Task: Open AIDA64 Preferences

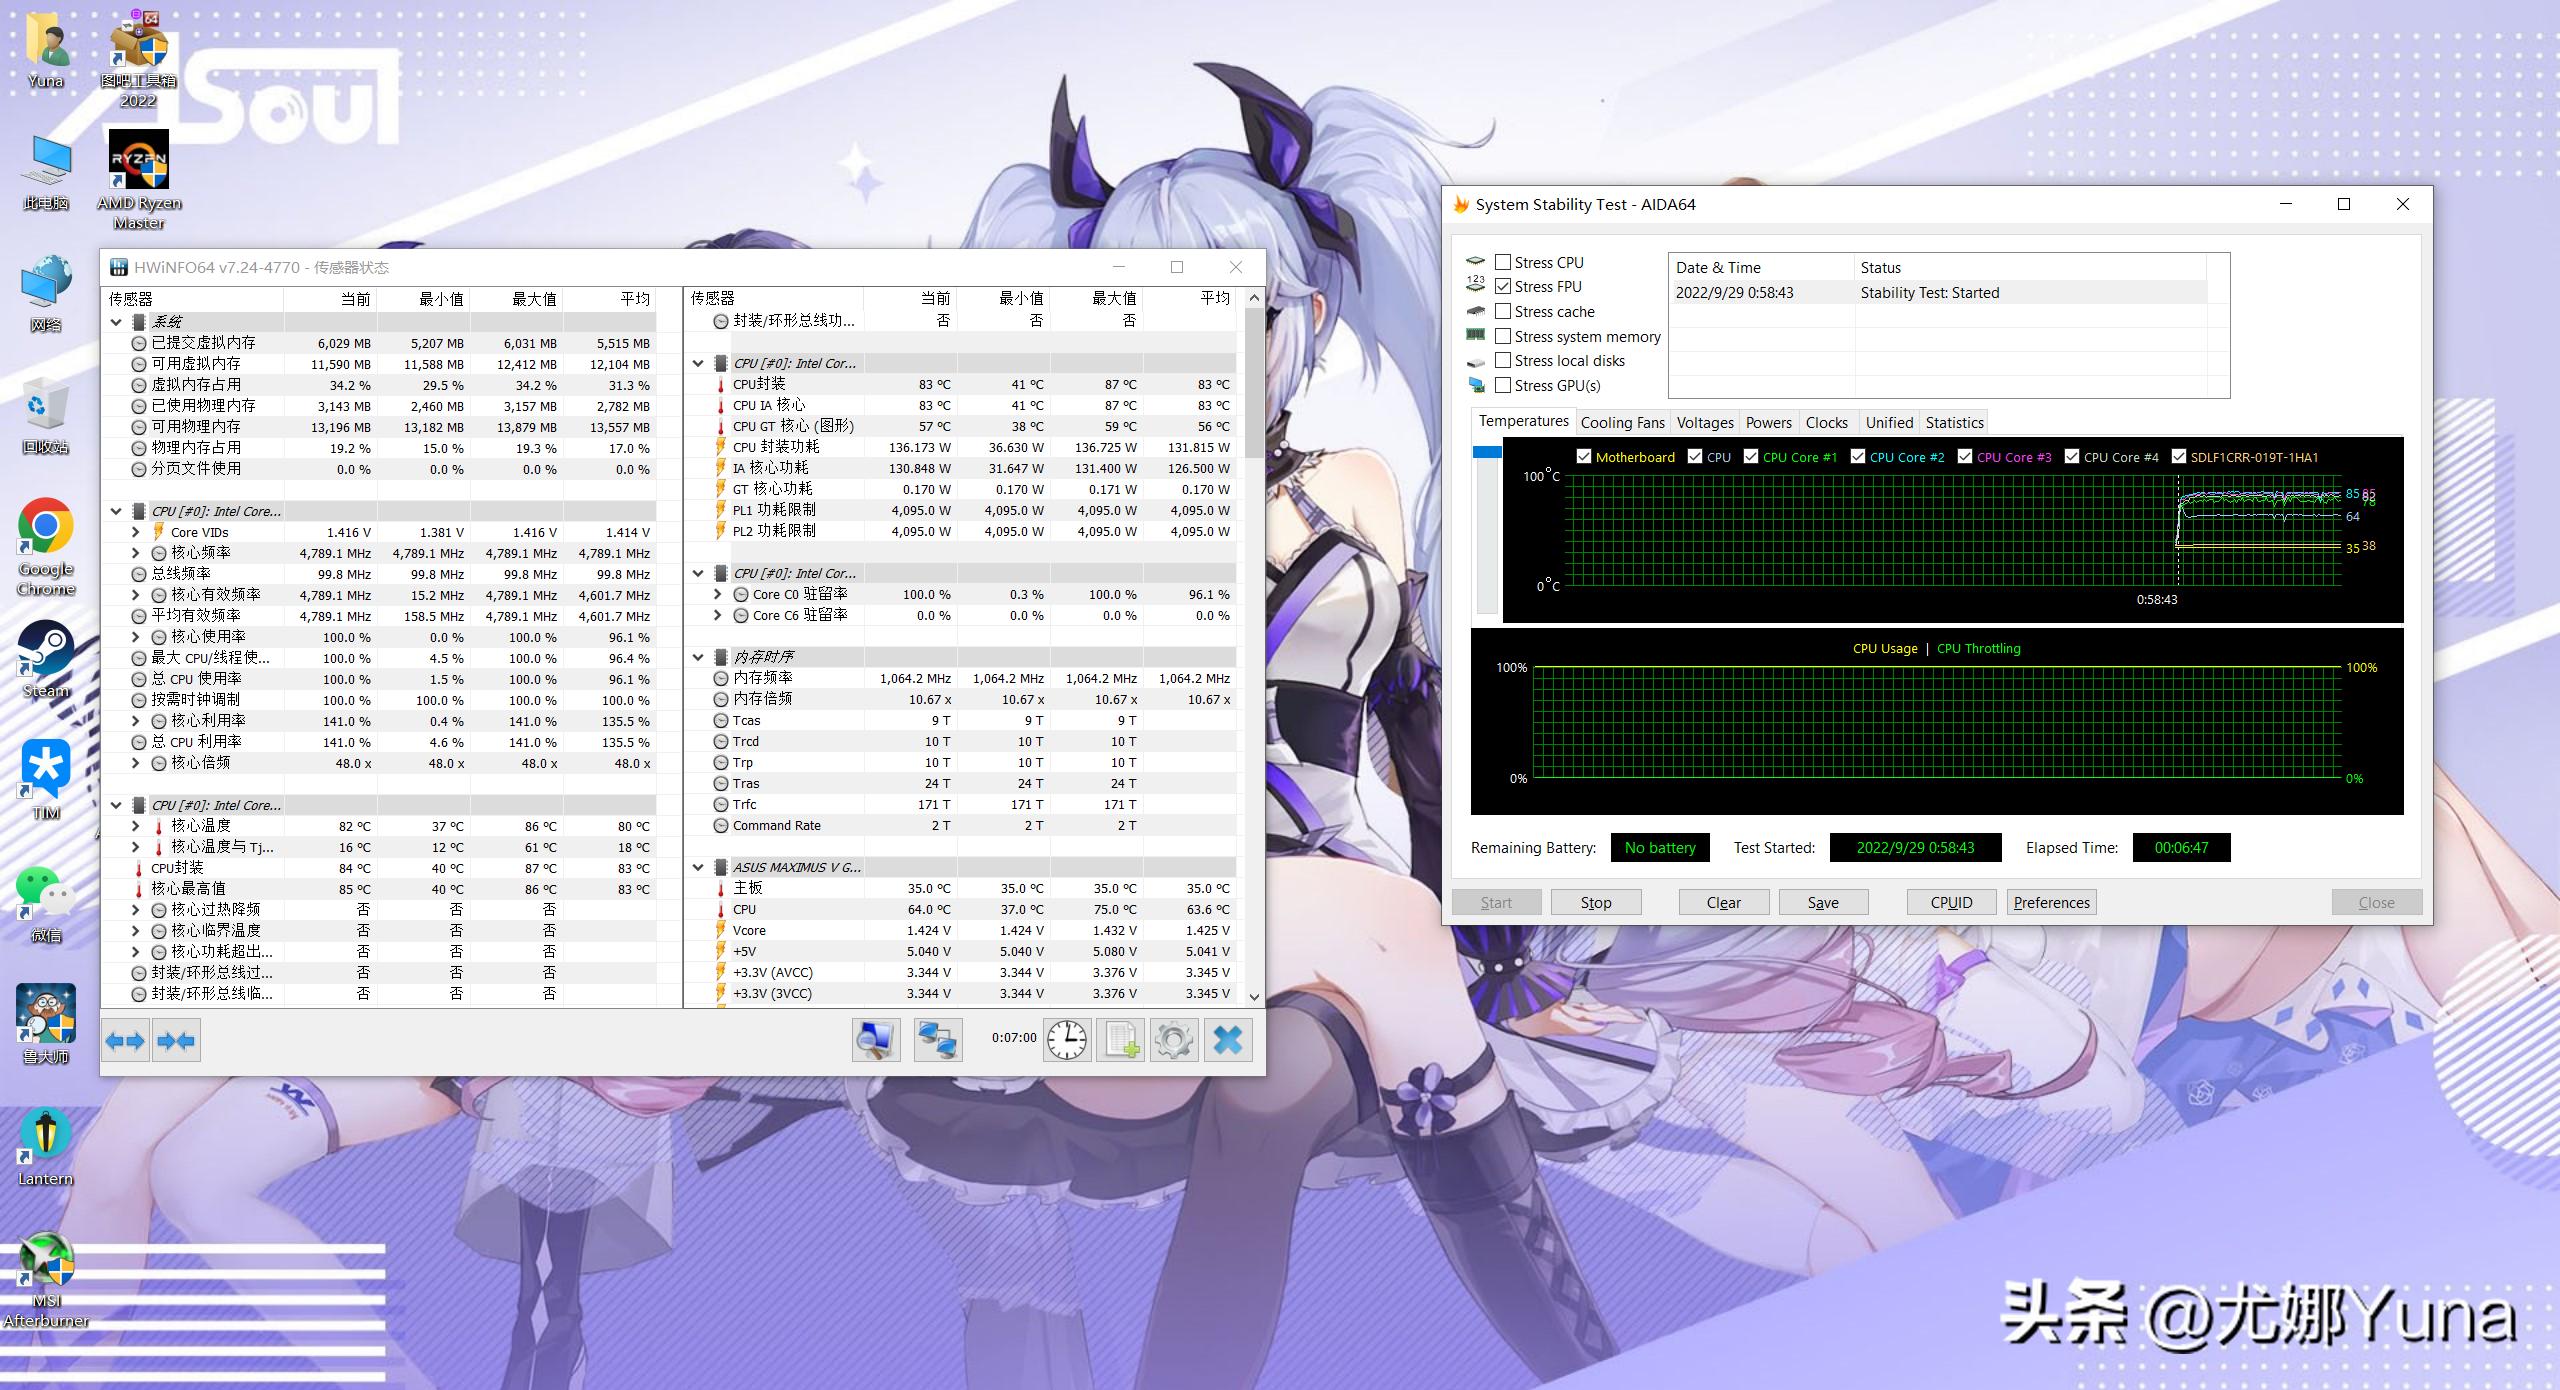Action: [2051, 902]
